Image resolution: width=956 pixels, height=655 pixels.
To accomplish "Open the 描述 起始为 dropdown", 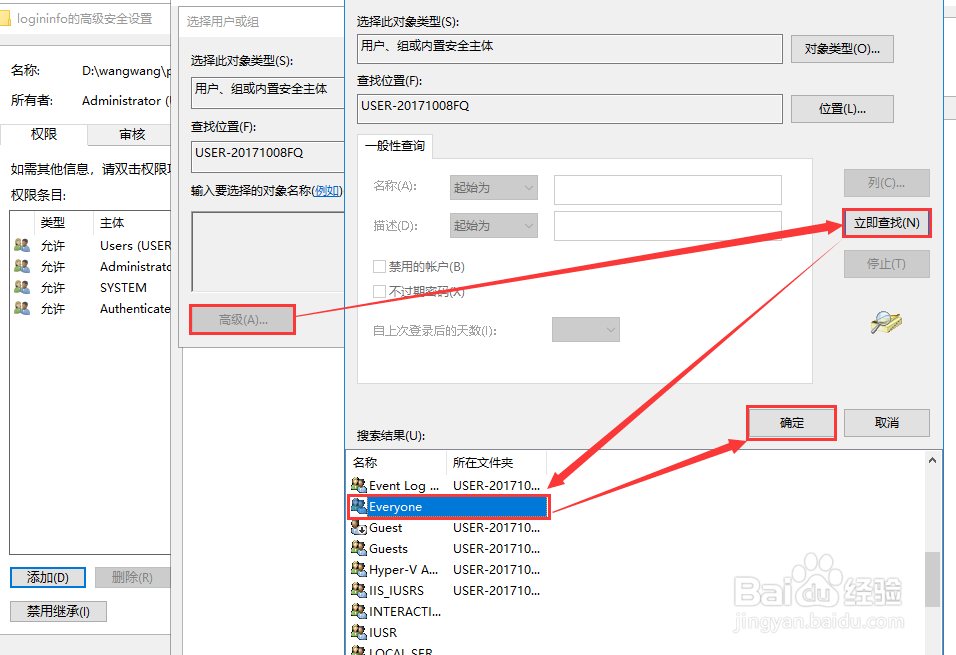I will (x=493, y=225).
